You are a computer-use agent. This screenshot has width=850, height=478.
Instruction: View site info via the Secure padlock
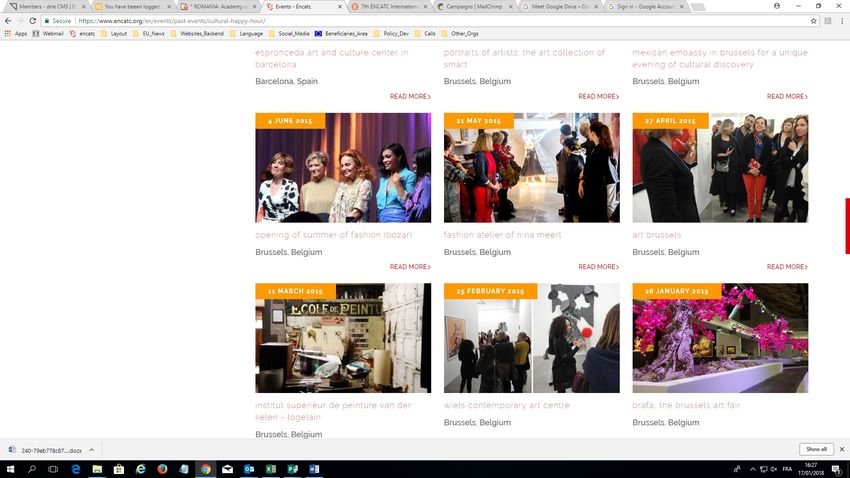(57, 21)
